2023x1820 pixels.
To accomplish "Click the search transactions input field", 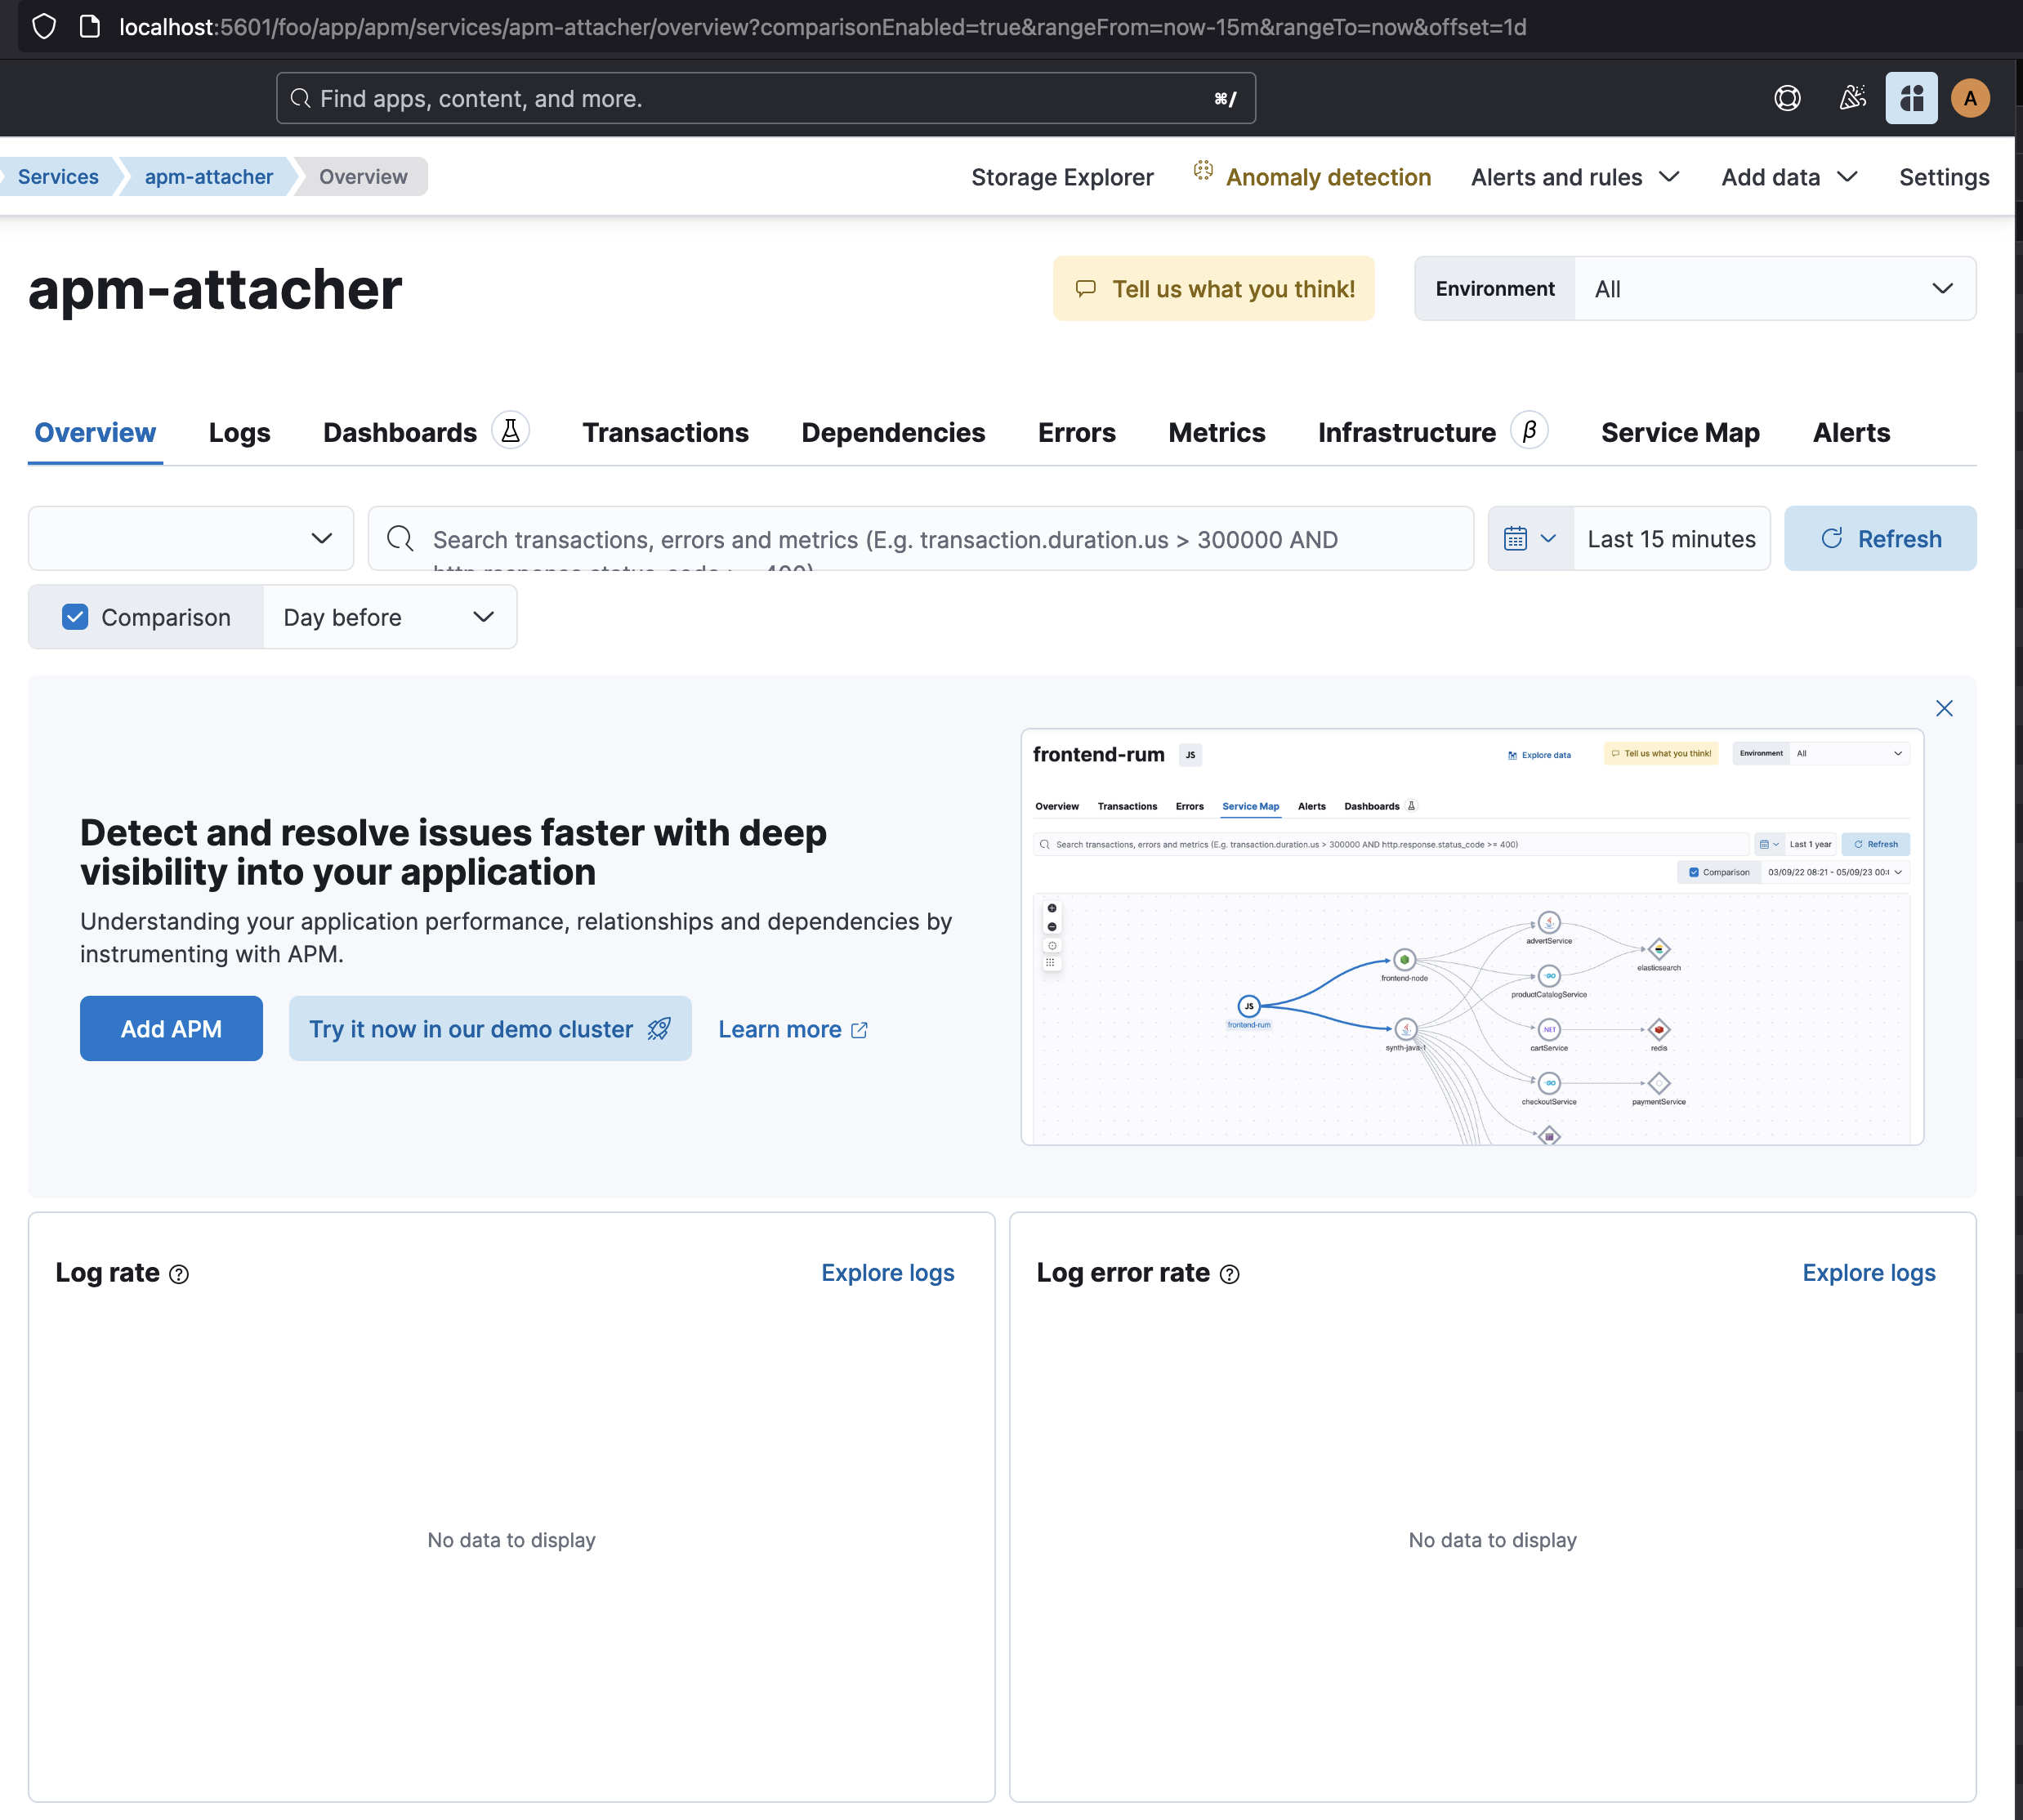I will 921,538.
